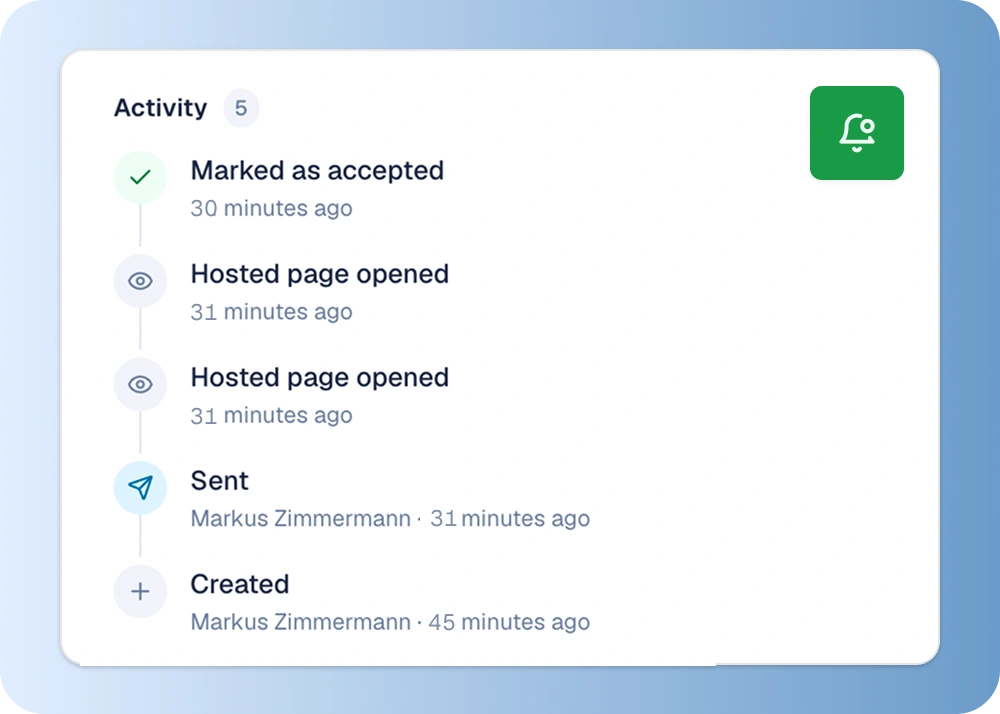This screenshot has width=1000, height=714.
Task: Click the eye icon directly below the checkmark
Action: coord(140,280)
